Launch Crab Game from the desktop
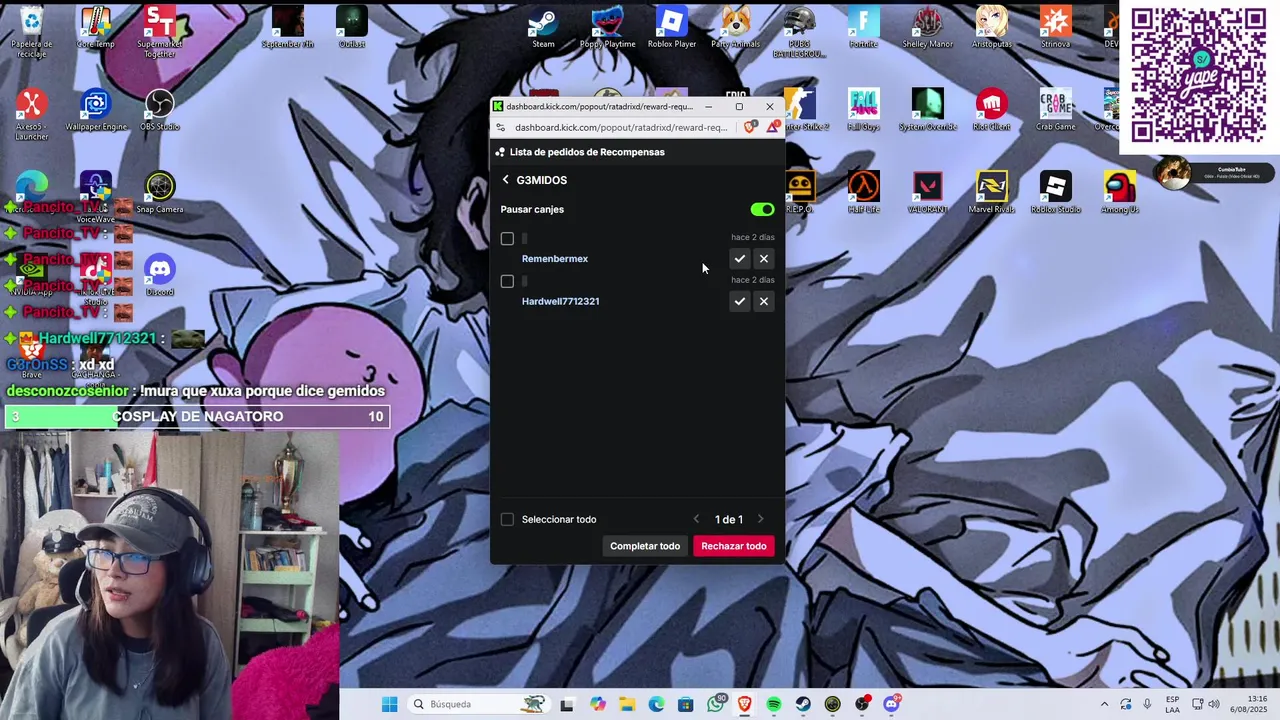 (x=1055, y=110)
